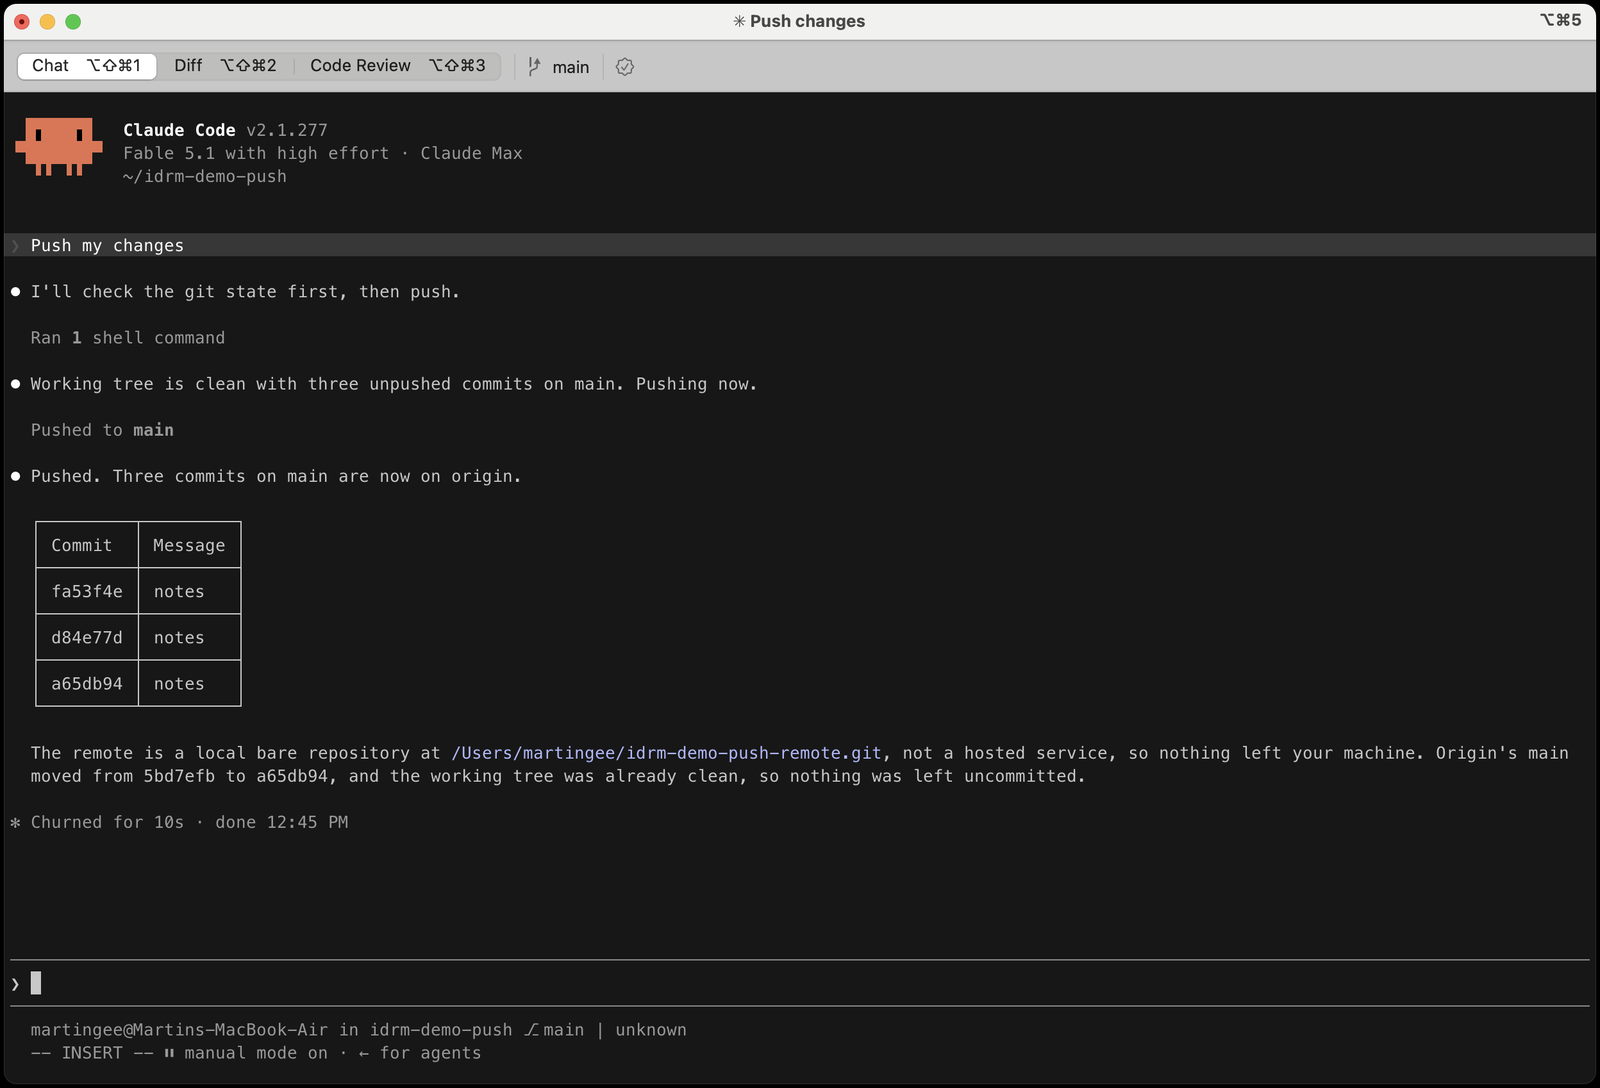Expand the Ran 1 shell command entry

click(128, 338)
